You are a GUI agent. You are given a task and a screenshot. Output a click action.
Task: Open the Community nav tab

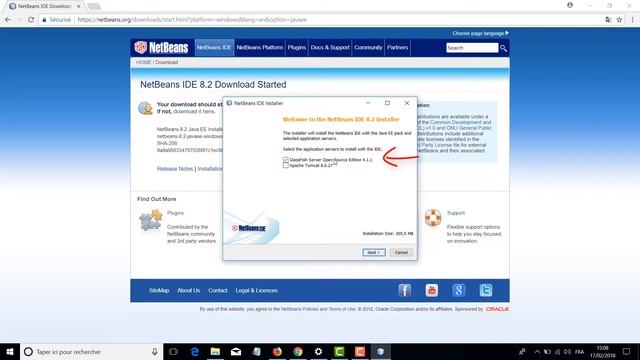click(368, 47)
